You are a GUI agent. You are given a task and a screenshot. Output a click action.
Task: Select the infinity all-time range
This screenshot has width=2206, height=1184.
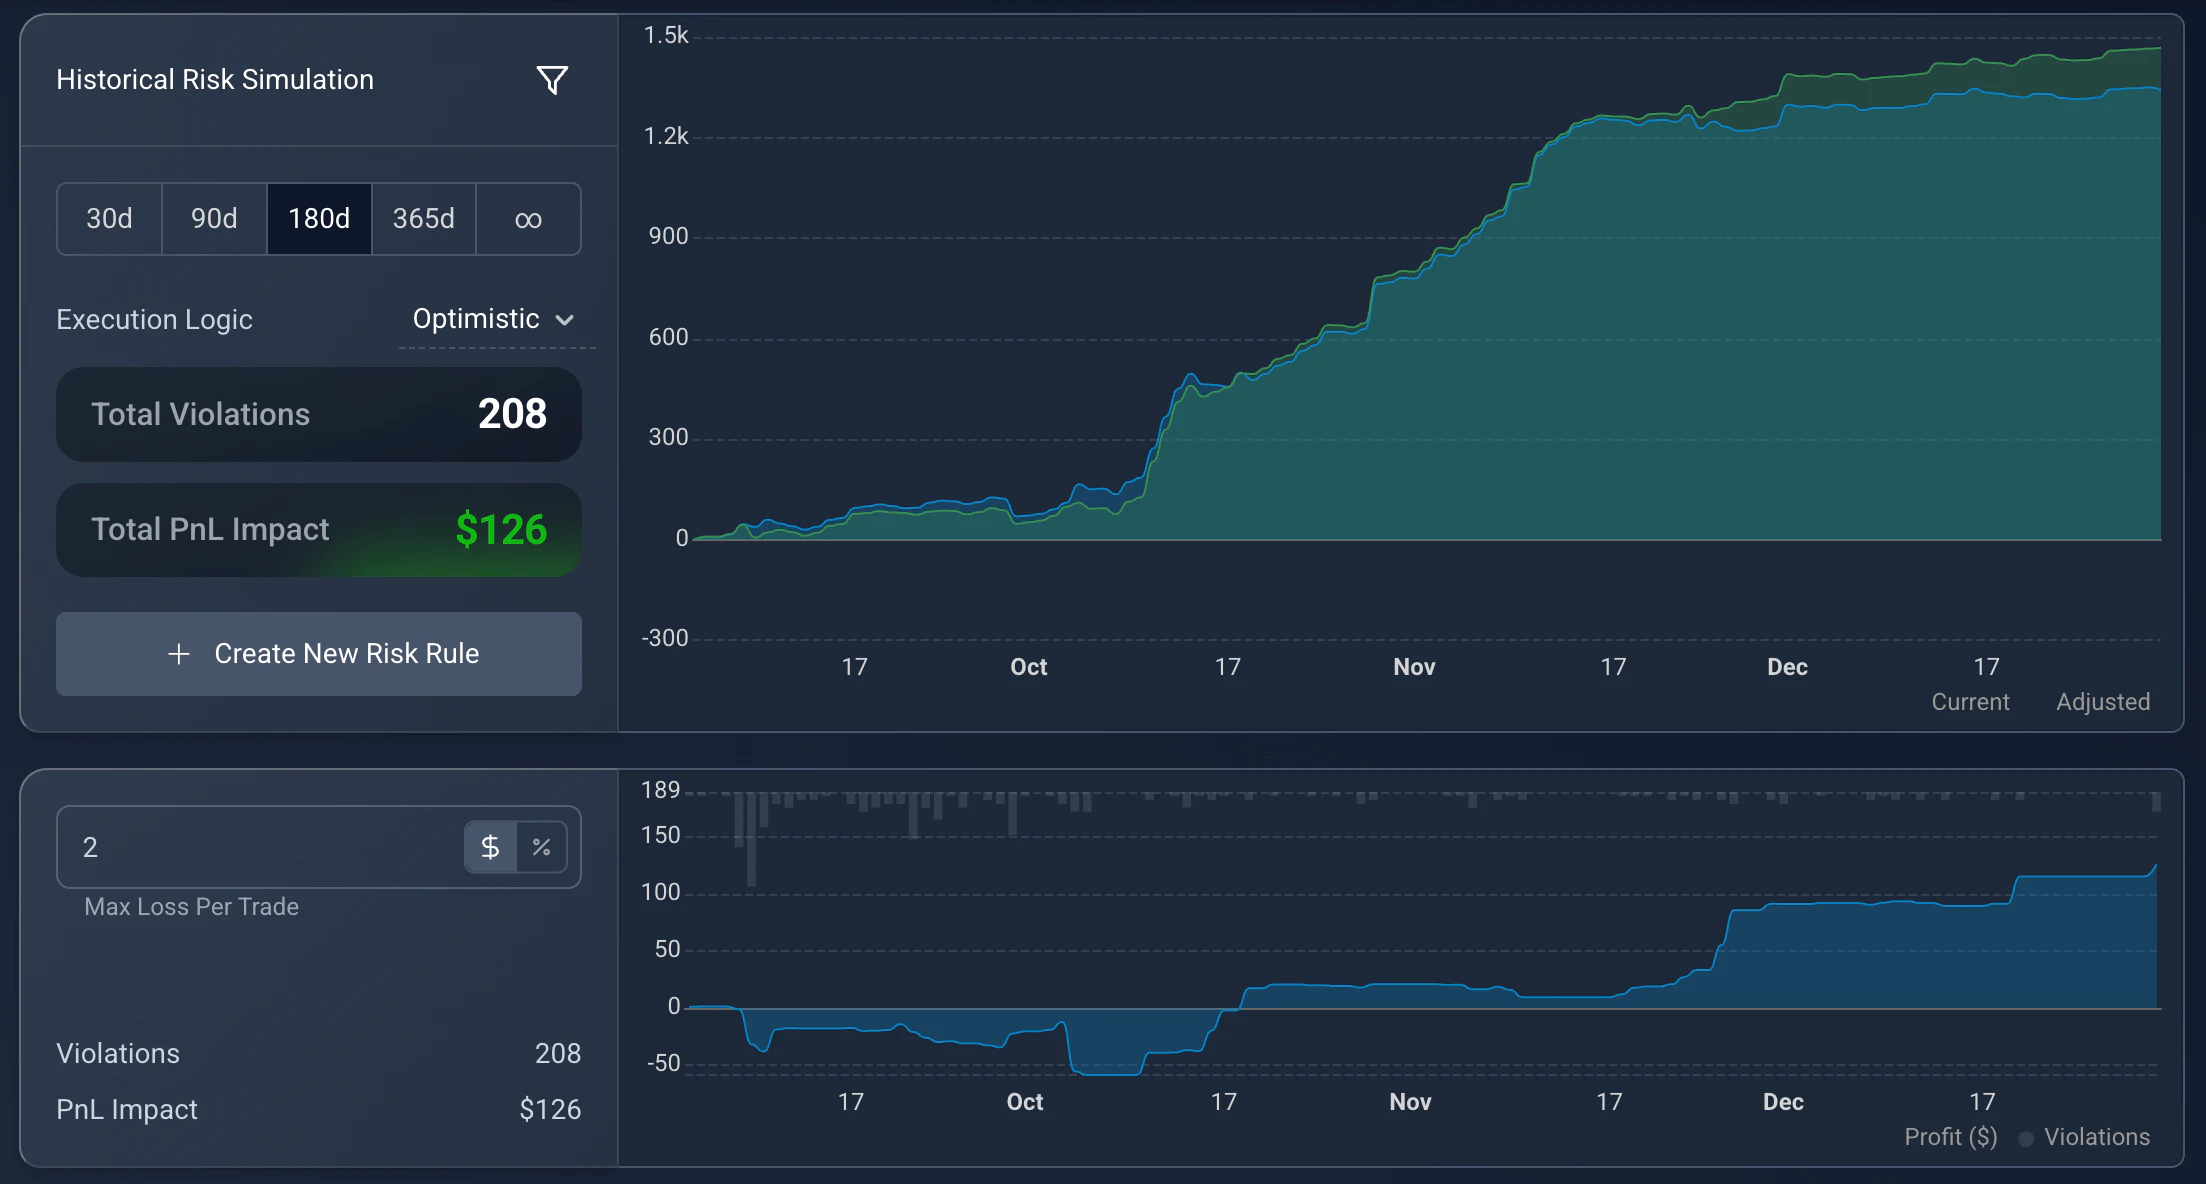click(528, 218)
